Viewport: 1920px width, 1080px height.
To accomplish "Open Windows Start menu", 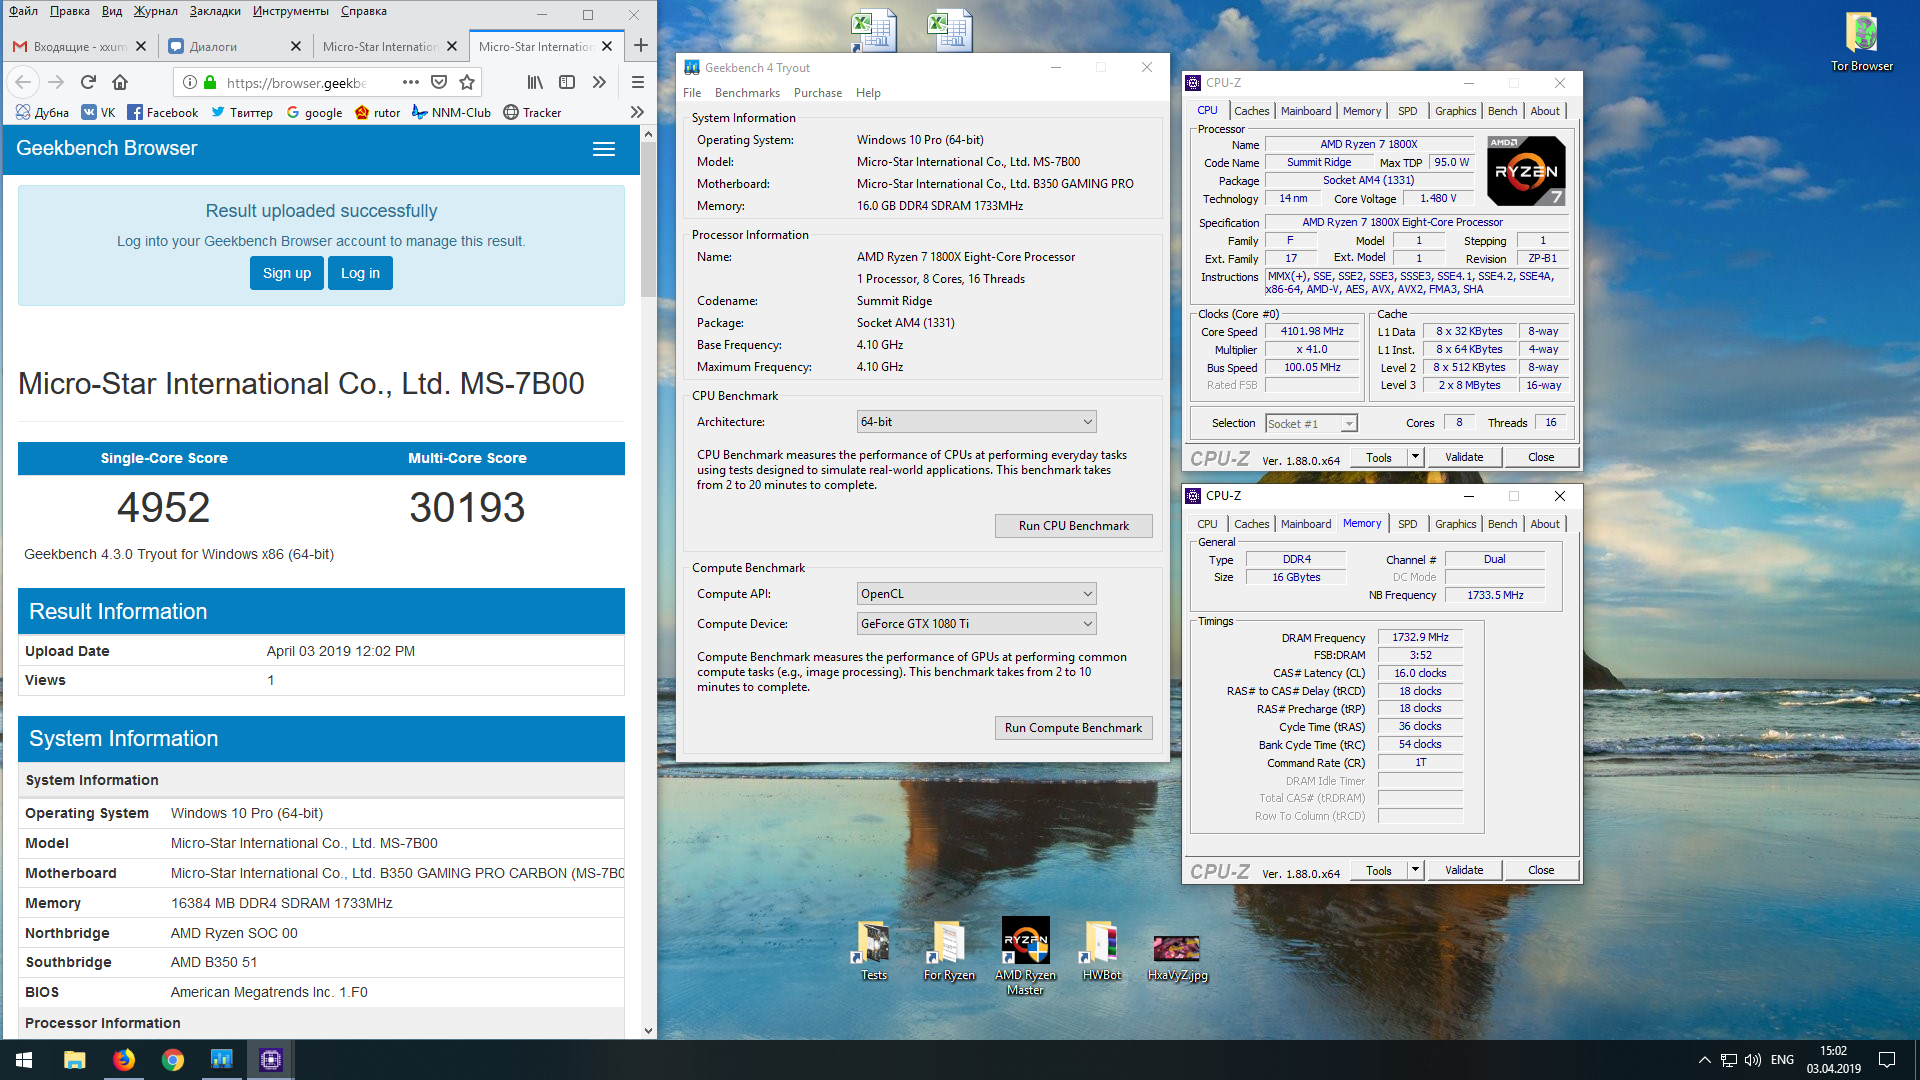I will click(x=24, y=1060).
